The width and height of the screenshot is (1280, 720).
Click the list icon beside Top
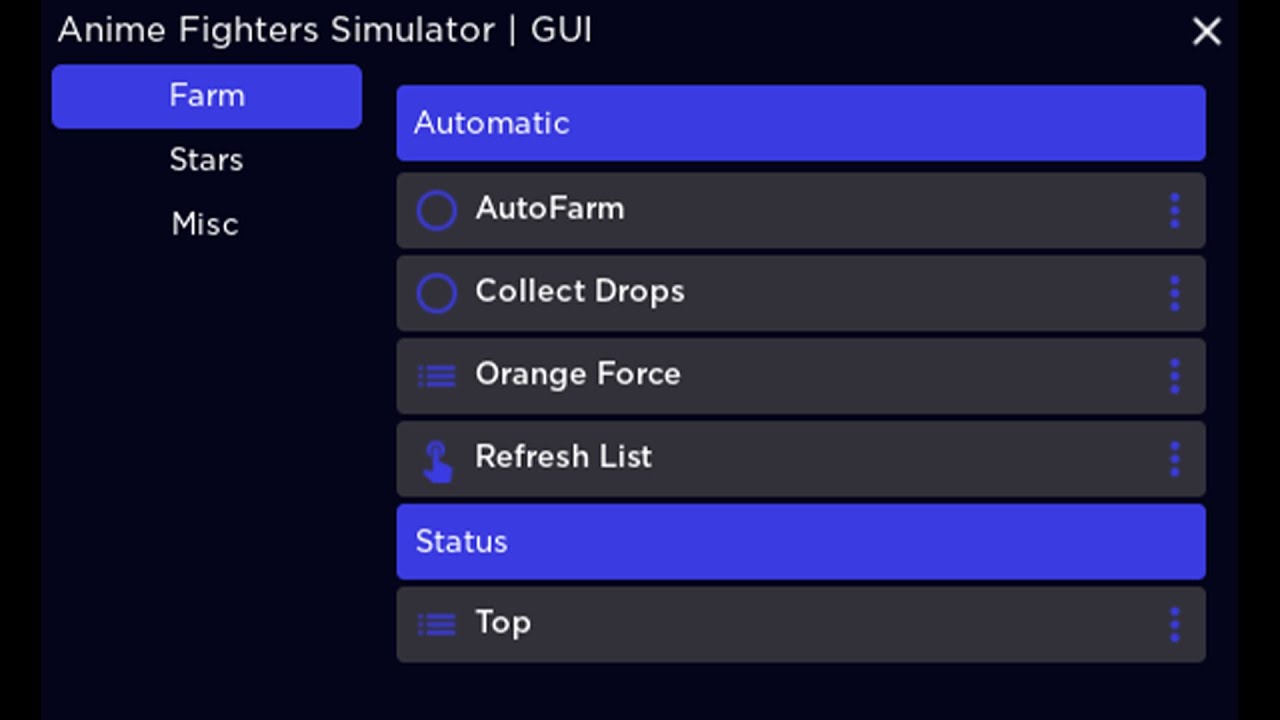click(436, 625)
